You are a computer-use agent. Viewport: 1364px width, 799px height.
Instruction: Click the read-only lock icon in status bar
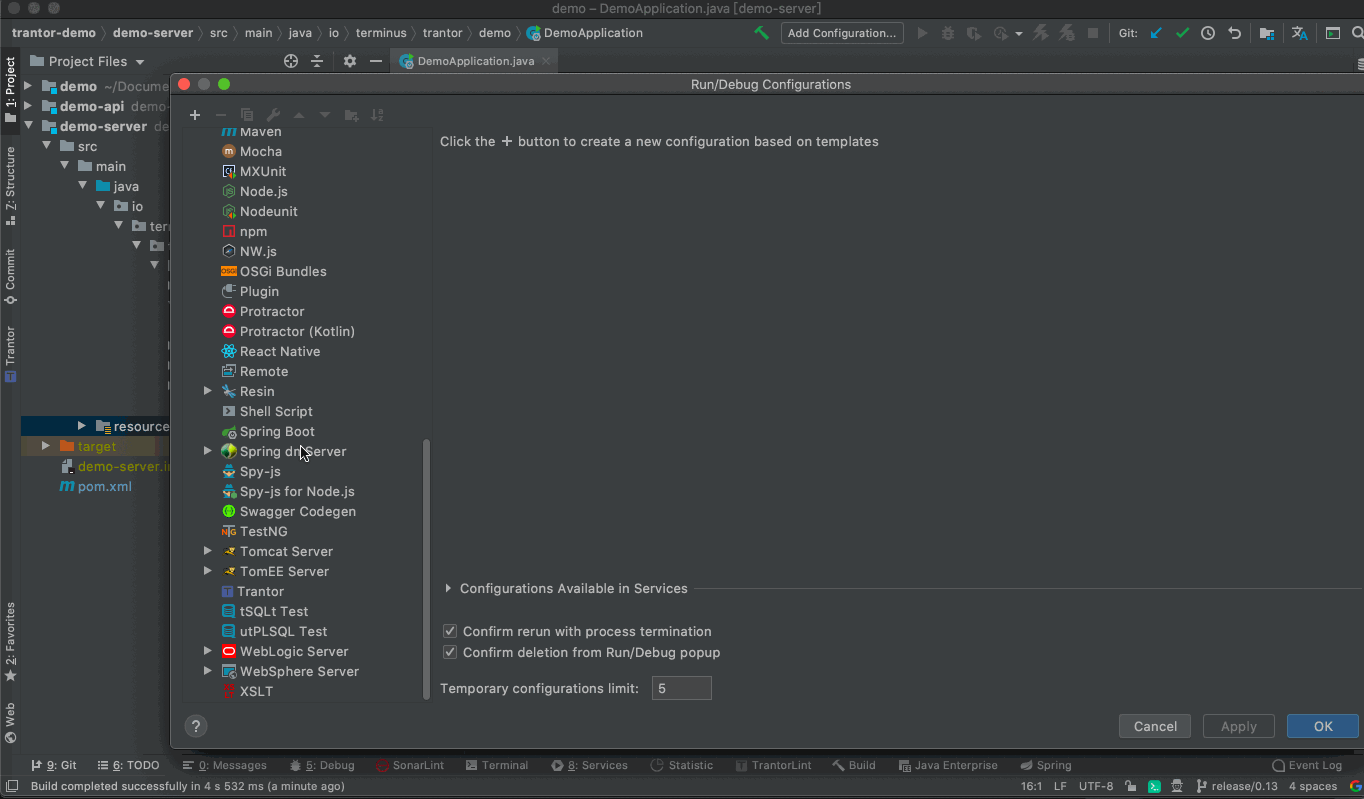(1130, 786)
